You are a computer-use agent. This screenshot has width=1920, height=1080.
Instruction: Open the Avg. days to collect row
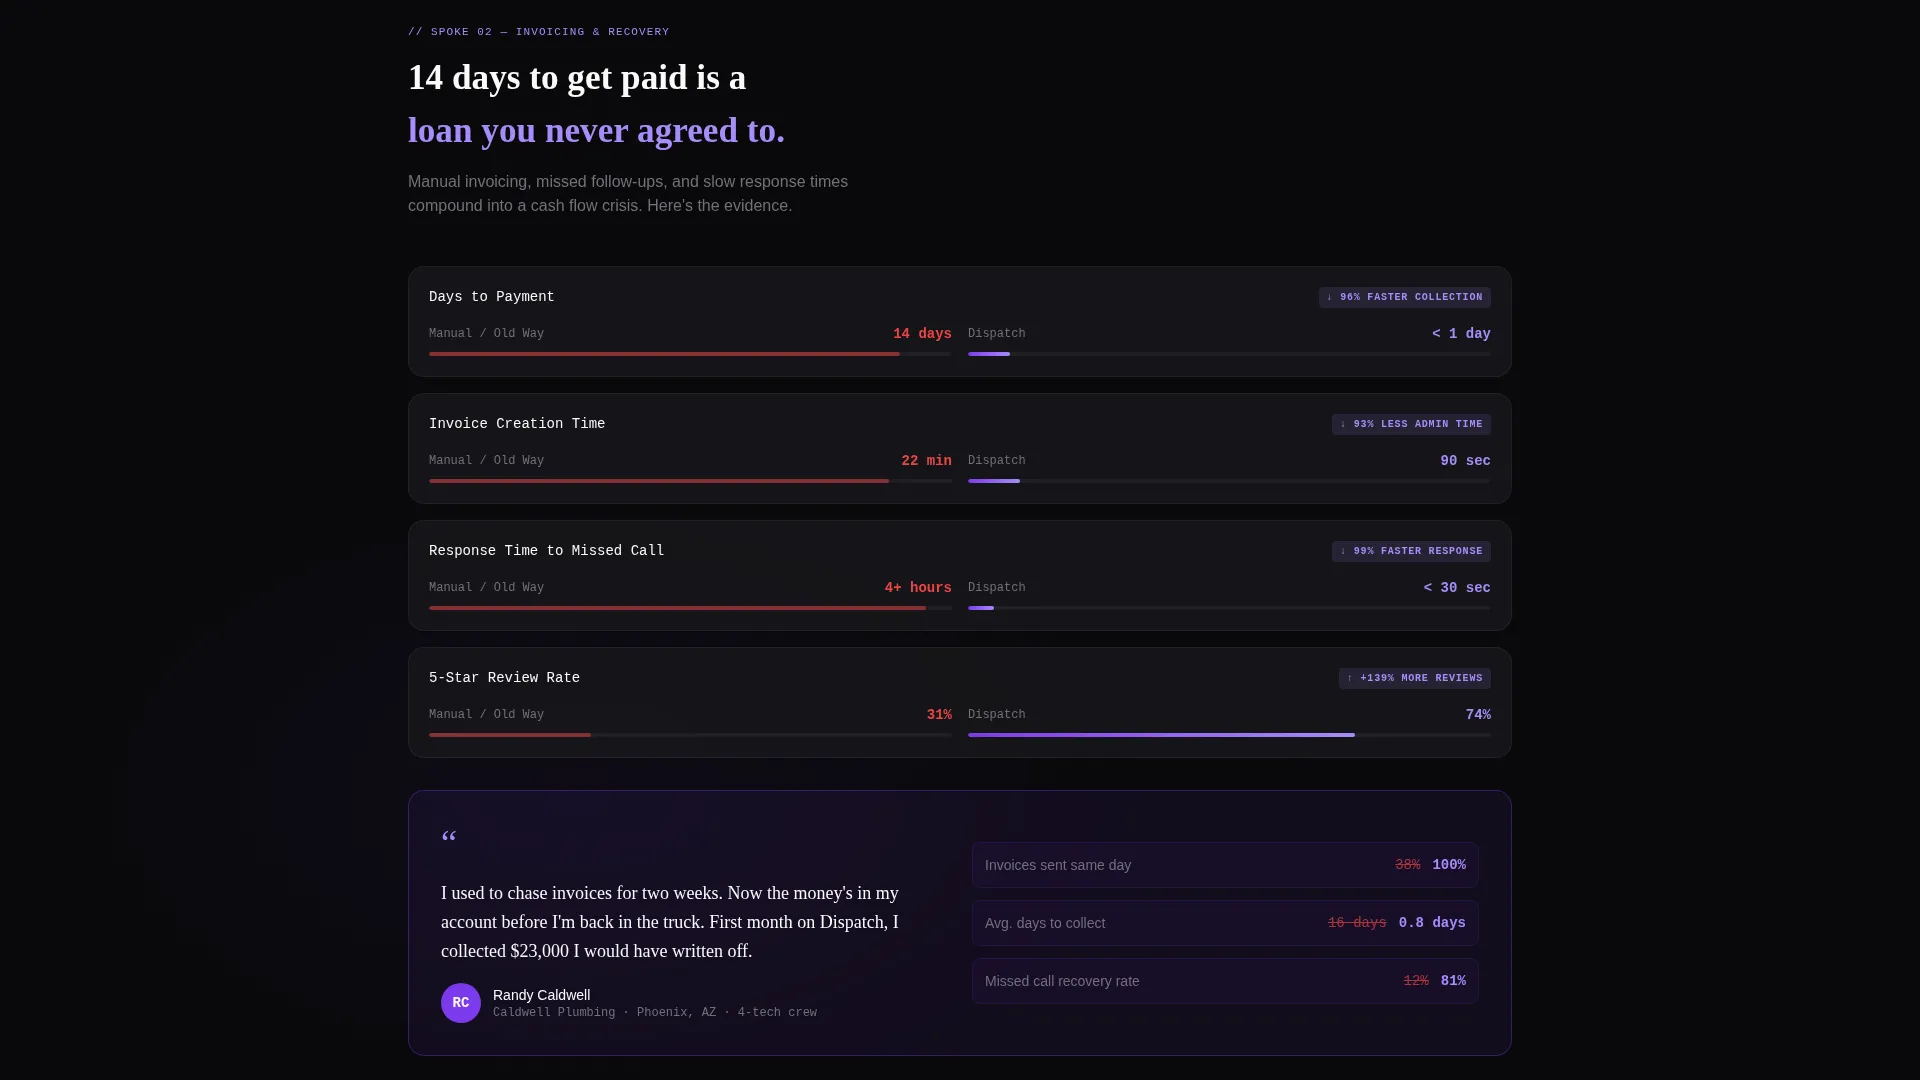[x=1225, y=923]
